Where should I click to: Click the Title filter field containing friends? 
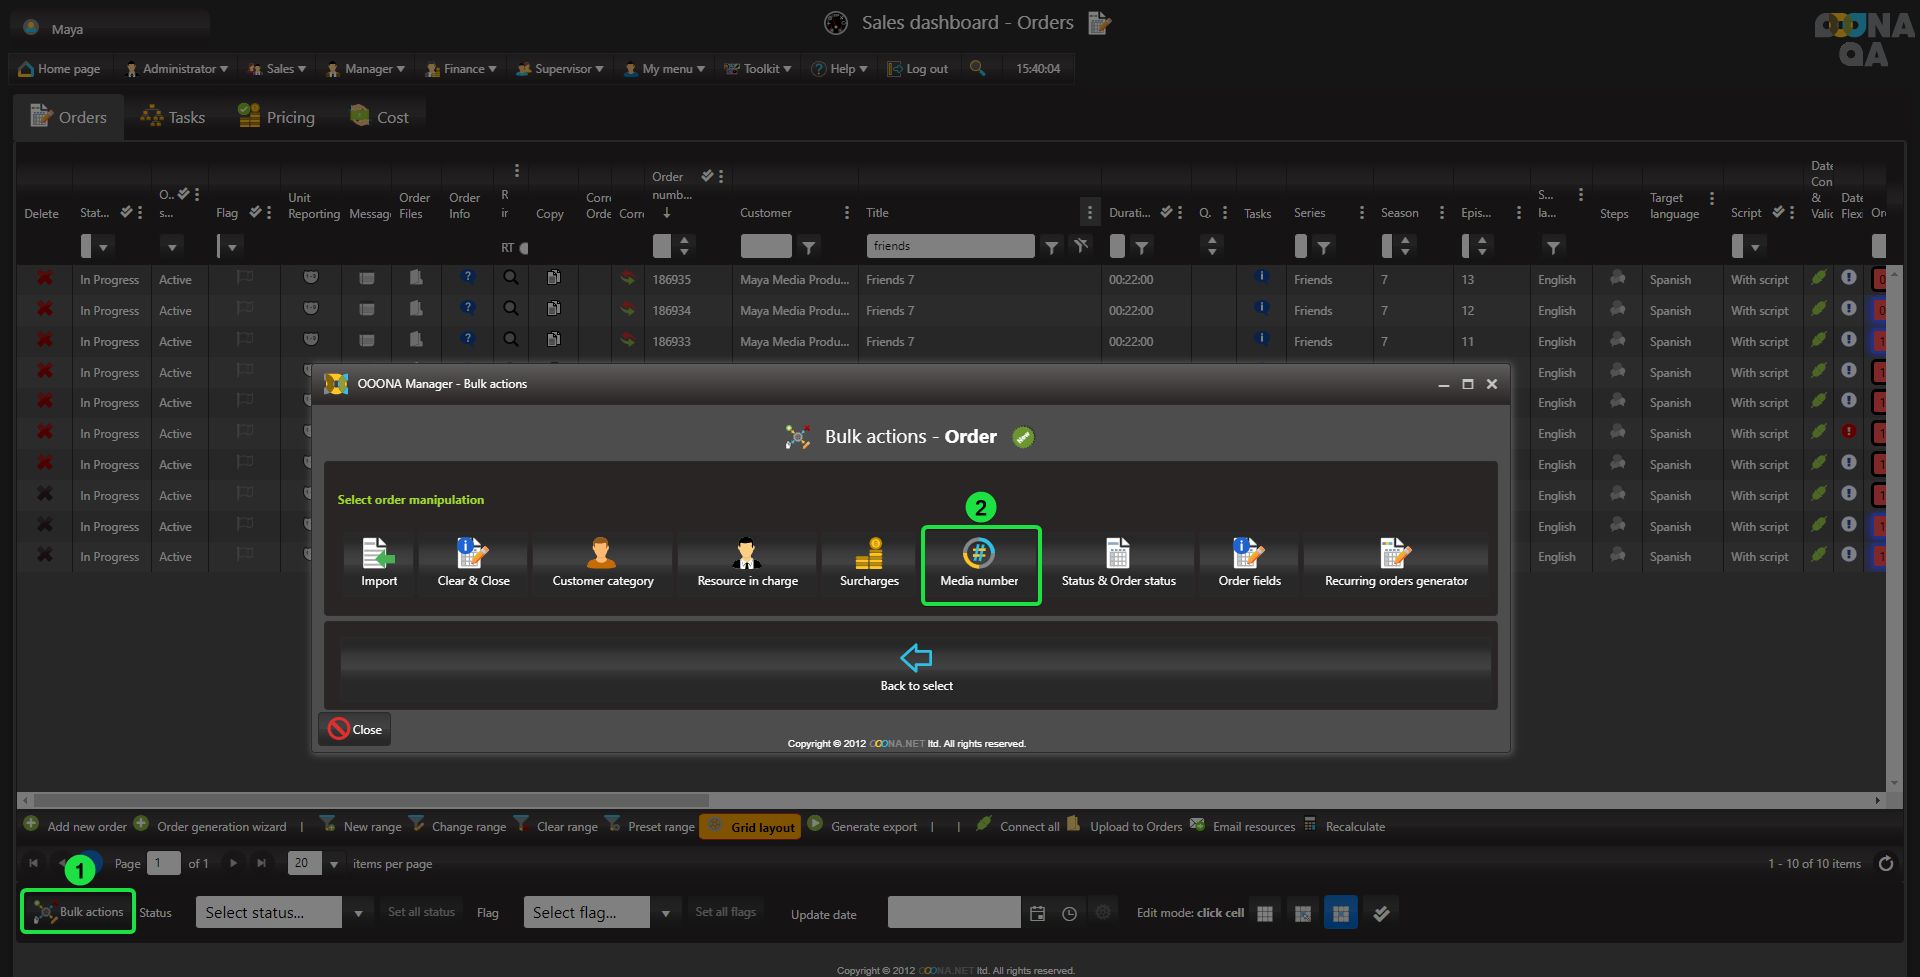[x=950, y=246]
